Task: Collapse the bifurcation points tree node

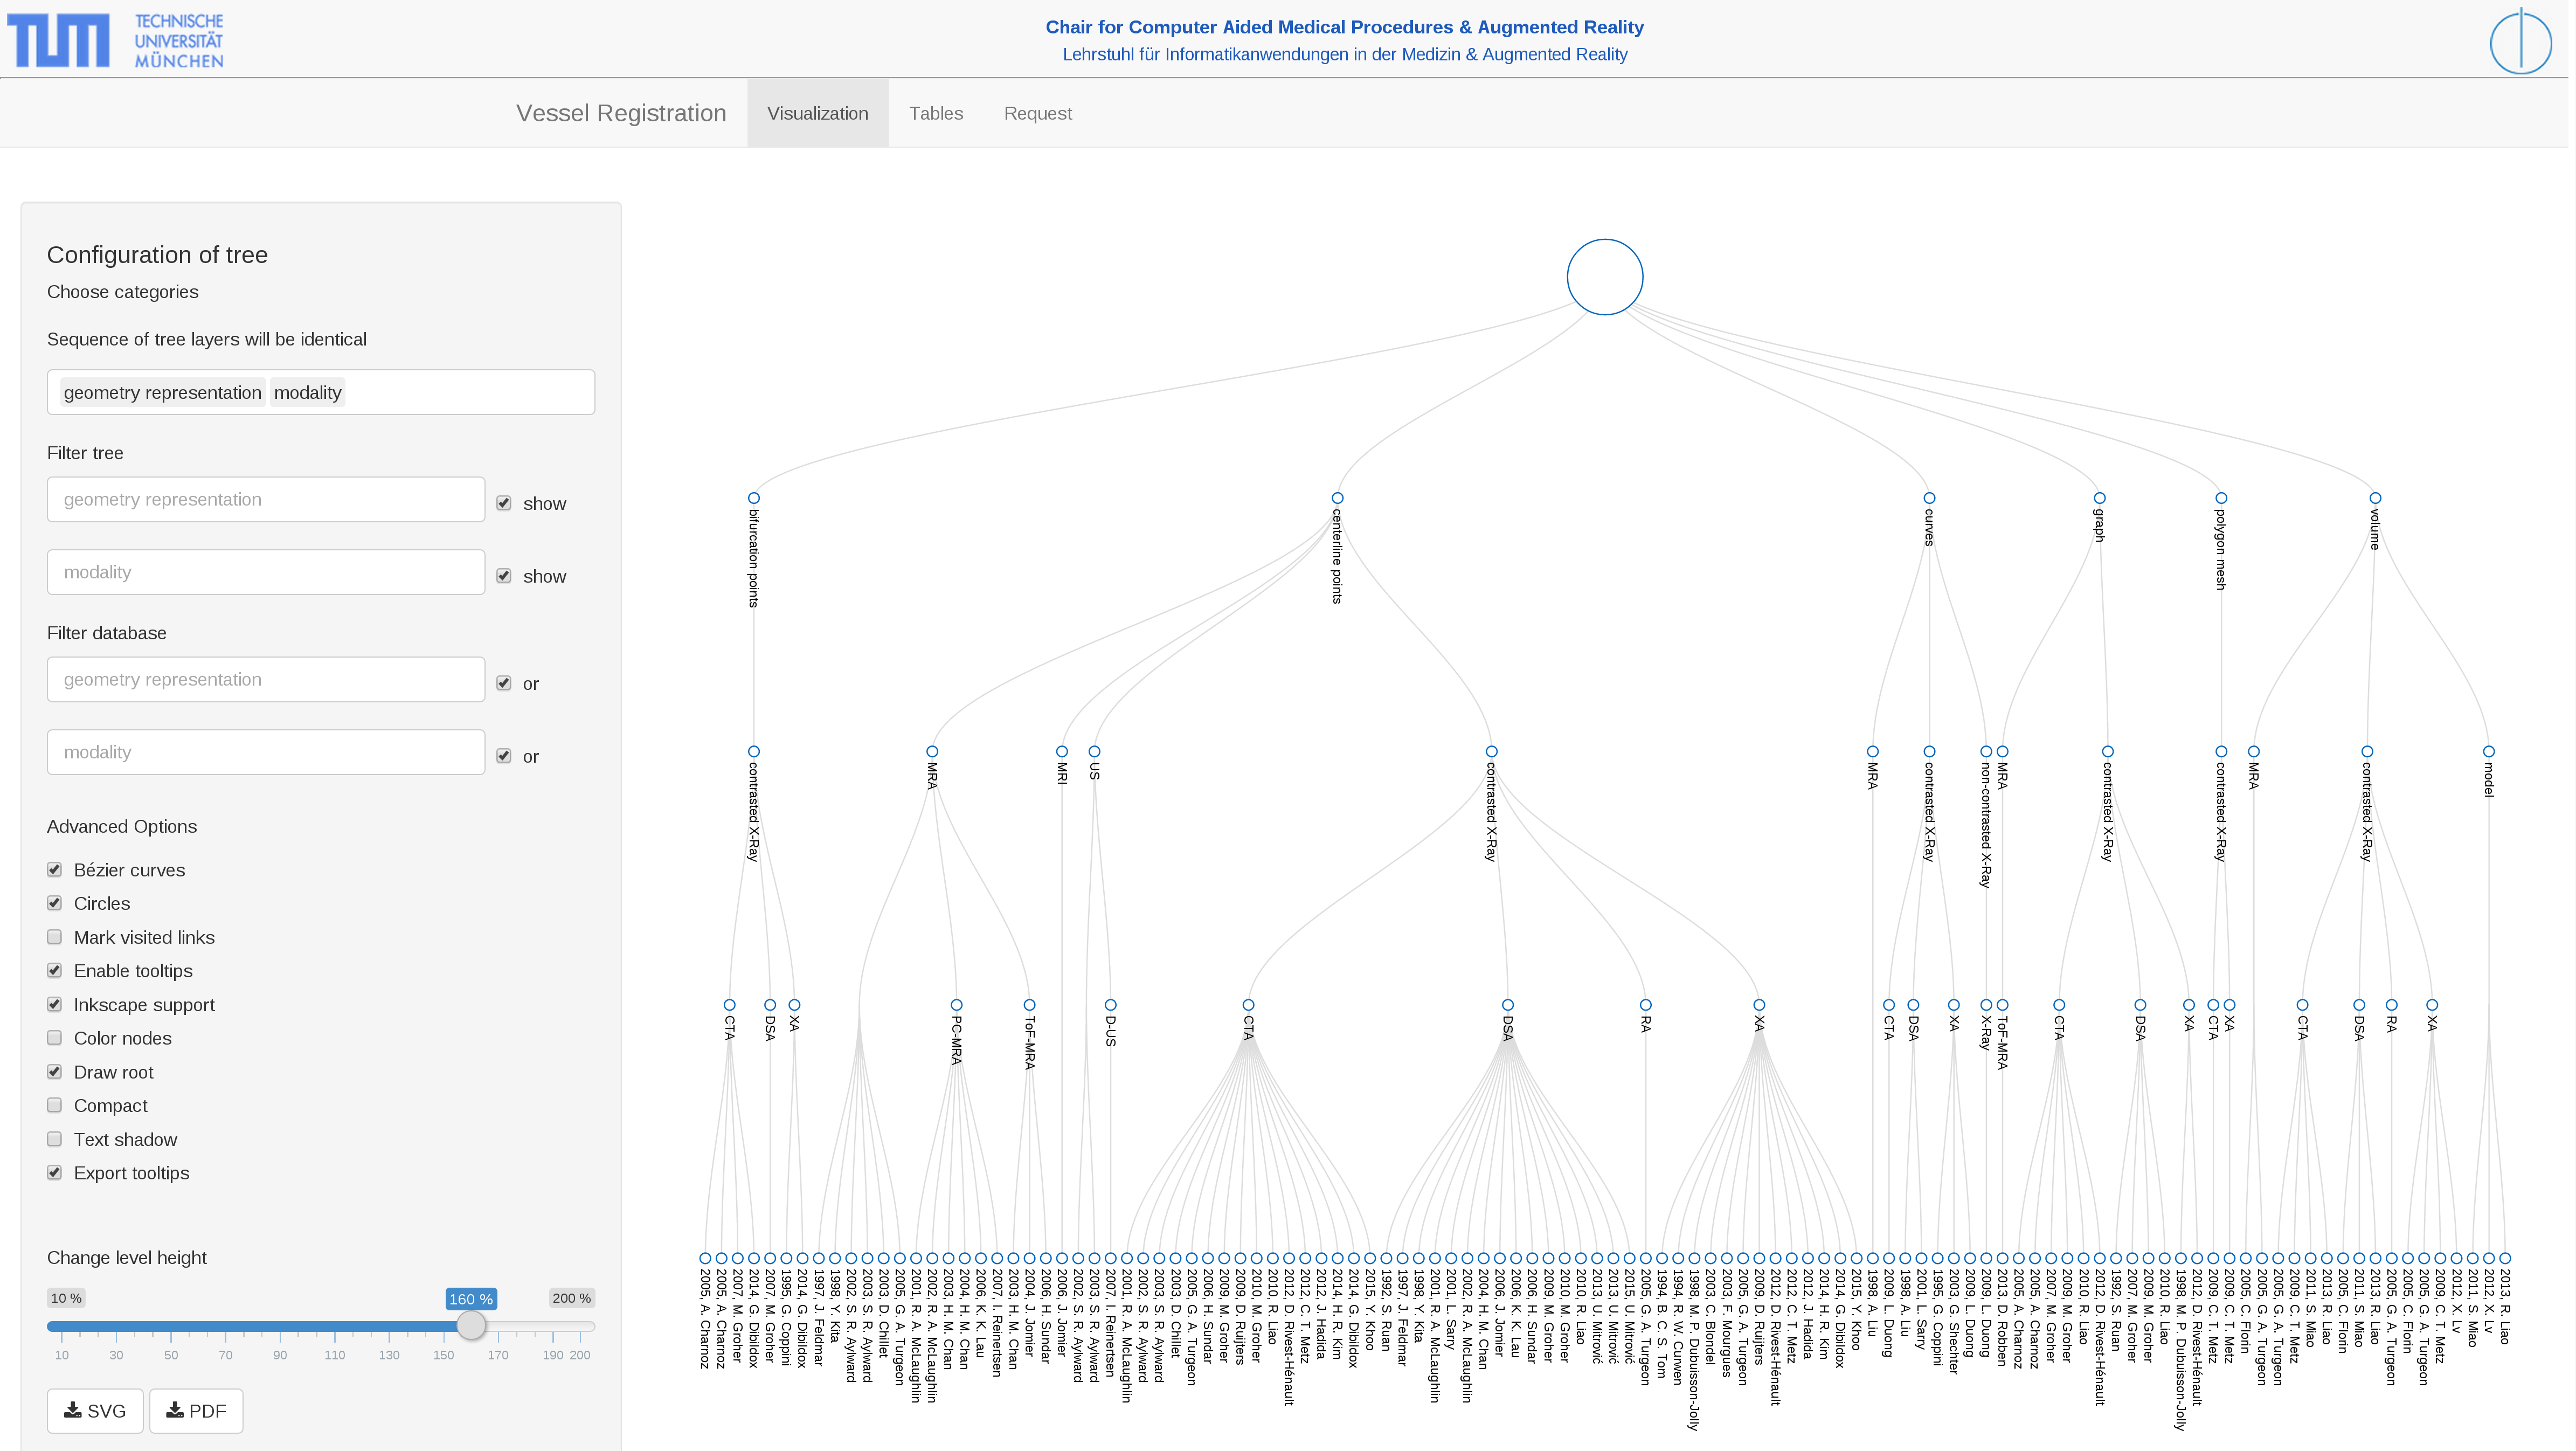Action: (x=755, y=498)
